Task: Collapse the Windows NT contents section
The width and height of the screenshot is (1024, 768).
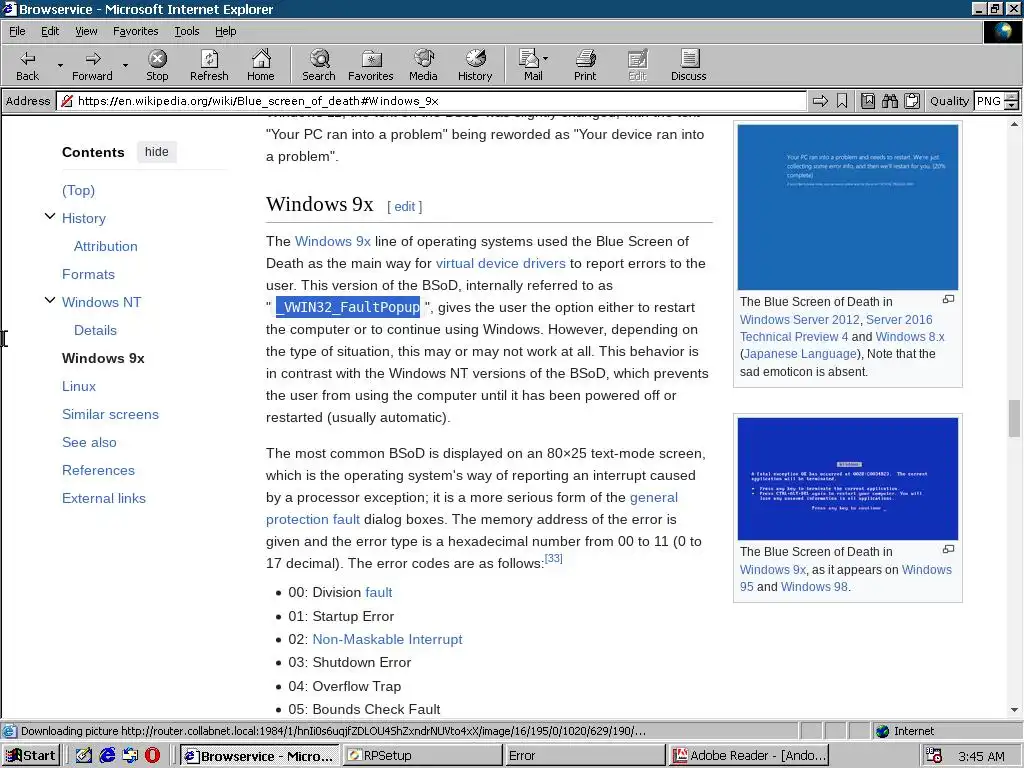Action: [50, 300]
